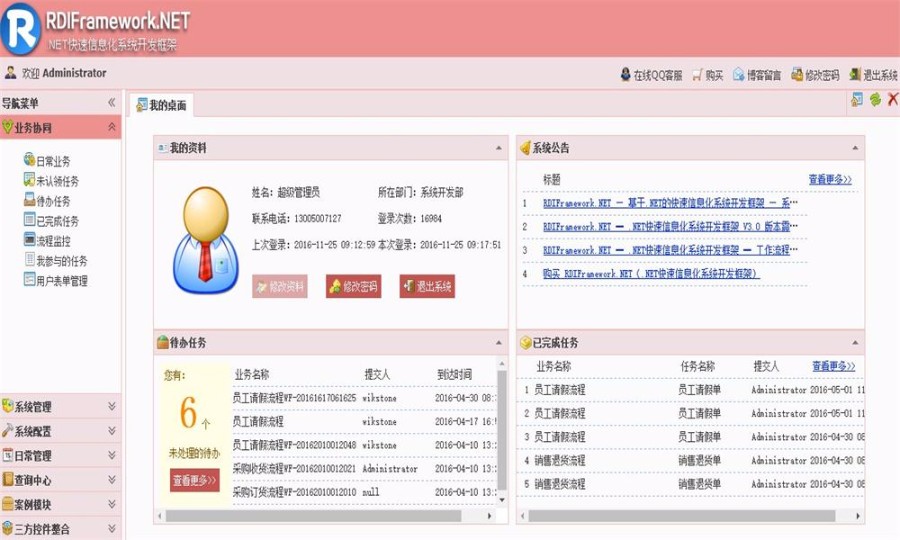Click the 修改资料 button
Viewport: 900px width, 540px height.
click(x=280, y=286)
